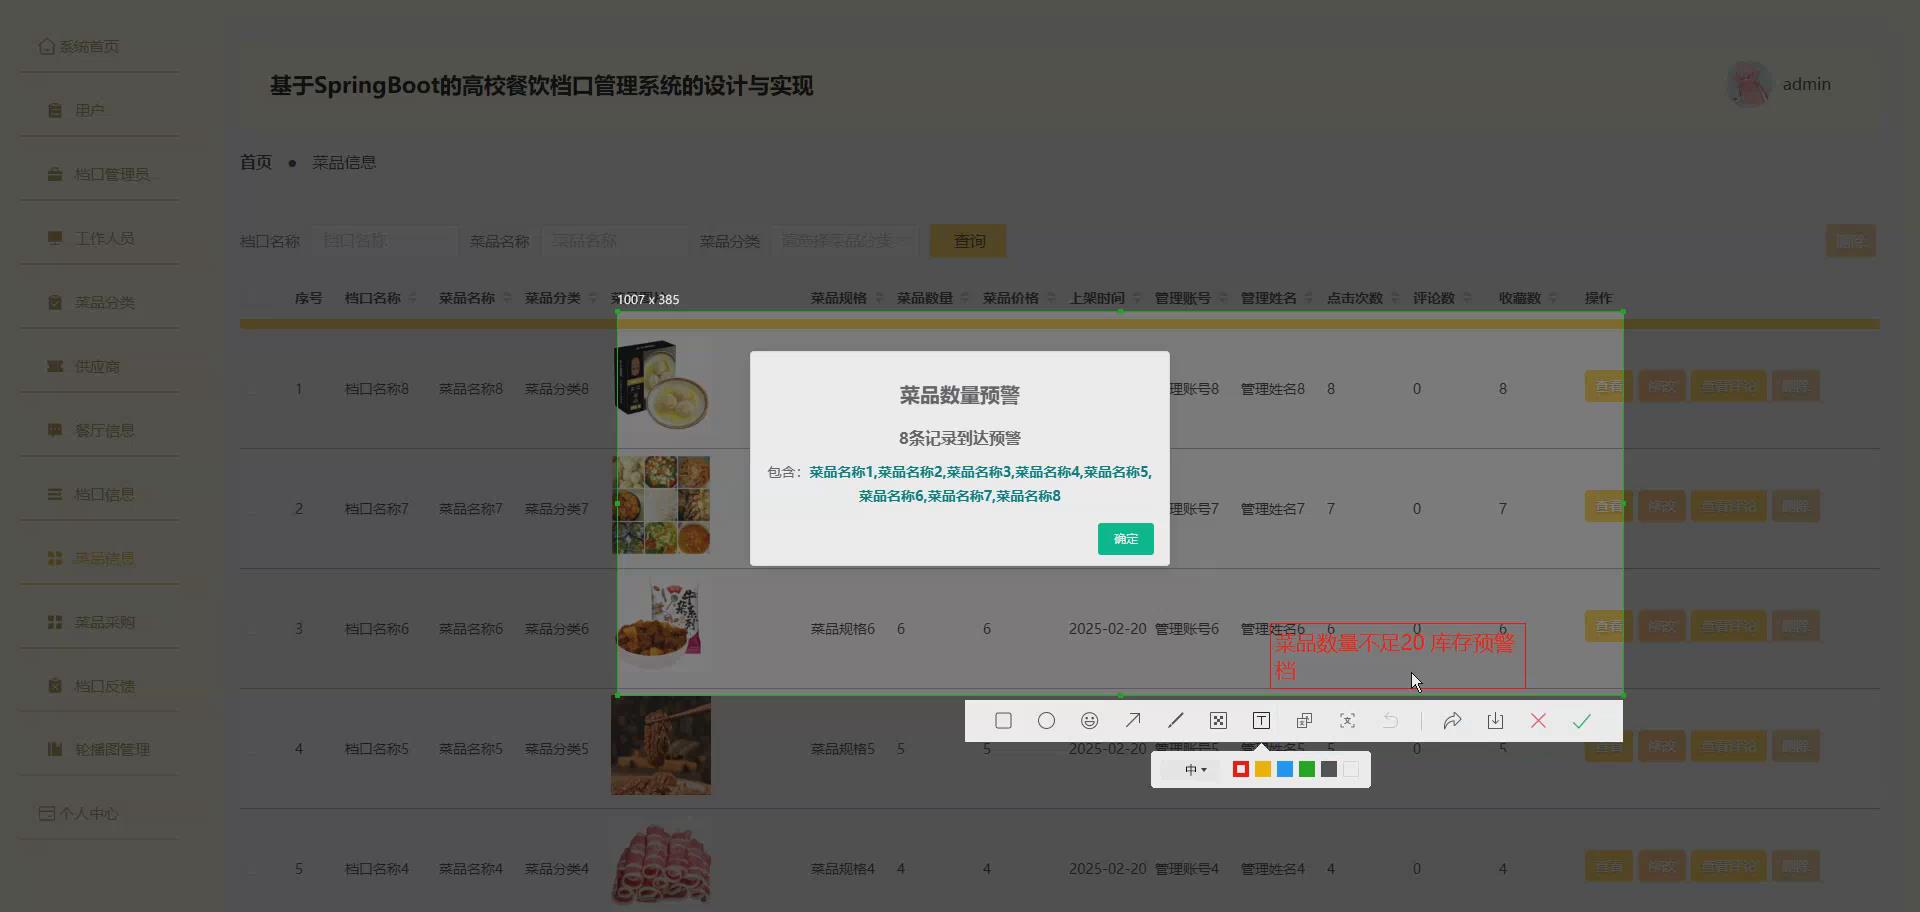Pick the yellow annotation color

click(x=1263, y=769)
